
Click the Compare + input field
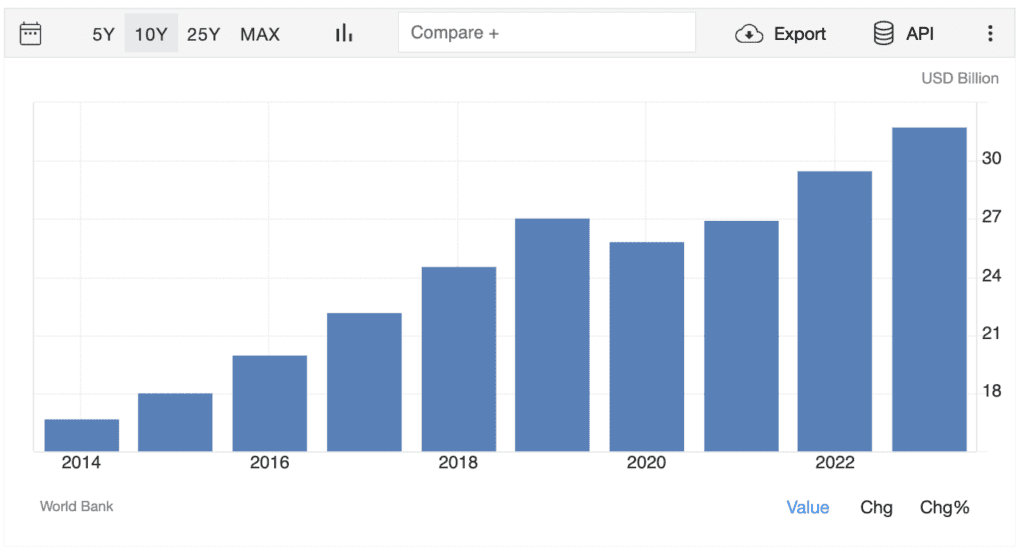547,33
